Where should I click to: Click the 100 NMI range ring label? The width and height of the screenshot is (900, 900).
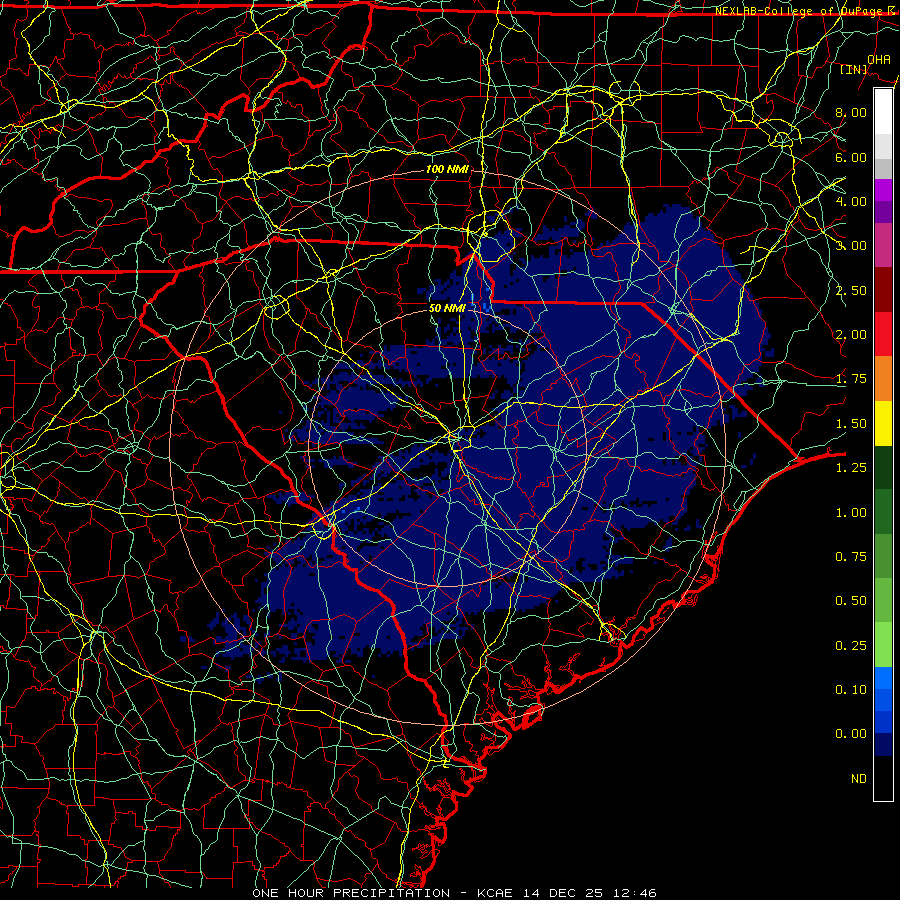[x=447, y=169]
